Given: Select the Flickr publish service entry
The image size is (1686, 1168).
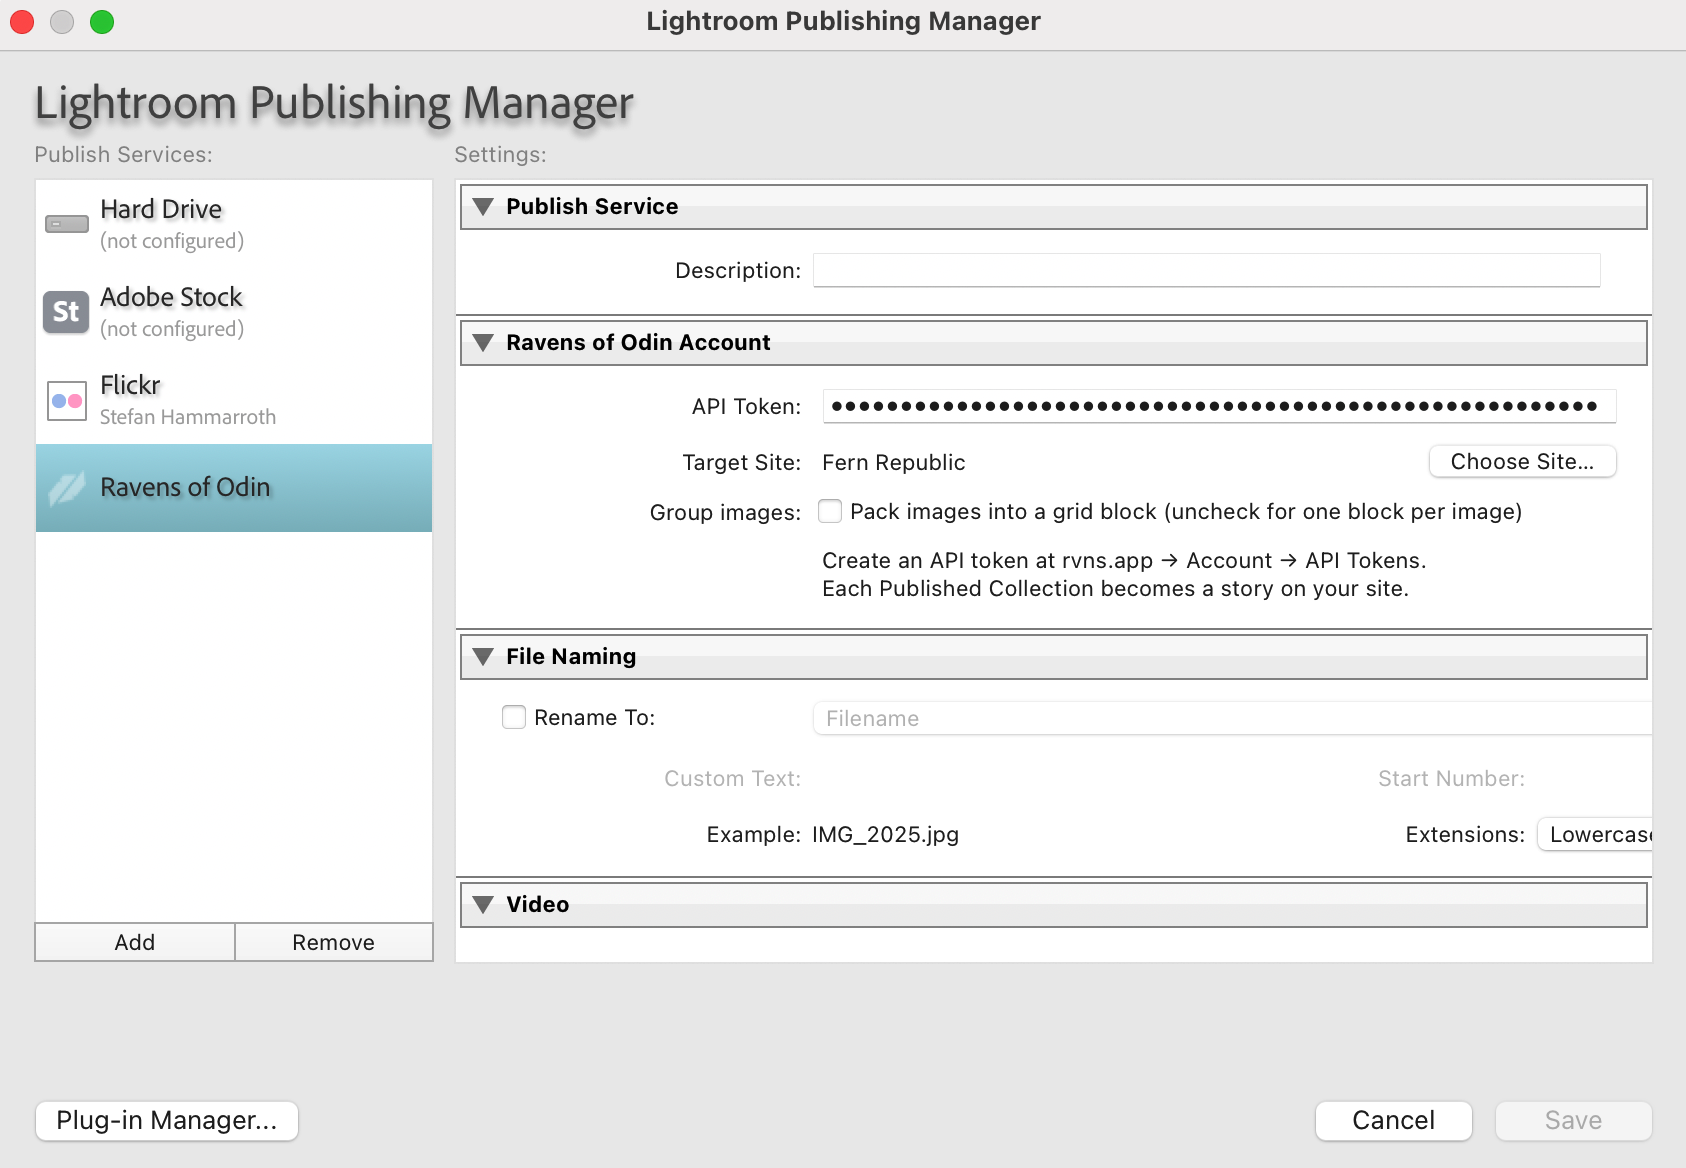Looking at the screenshot, I should point(200,399).
